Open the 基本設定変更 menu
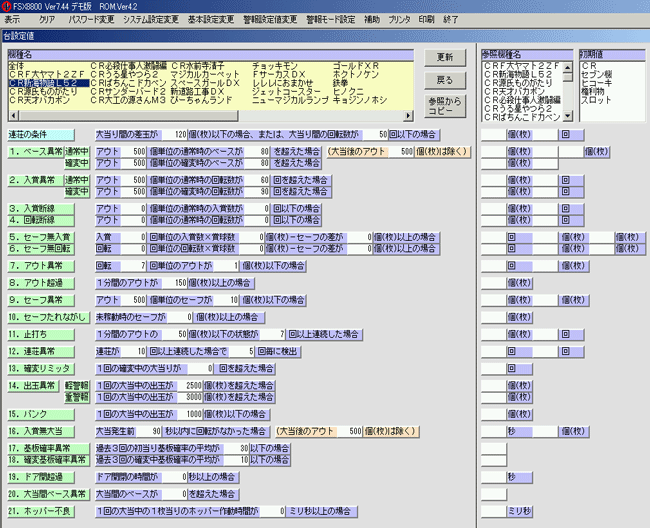Screen dimensions: 650x528 tap(211, 19)
